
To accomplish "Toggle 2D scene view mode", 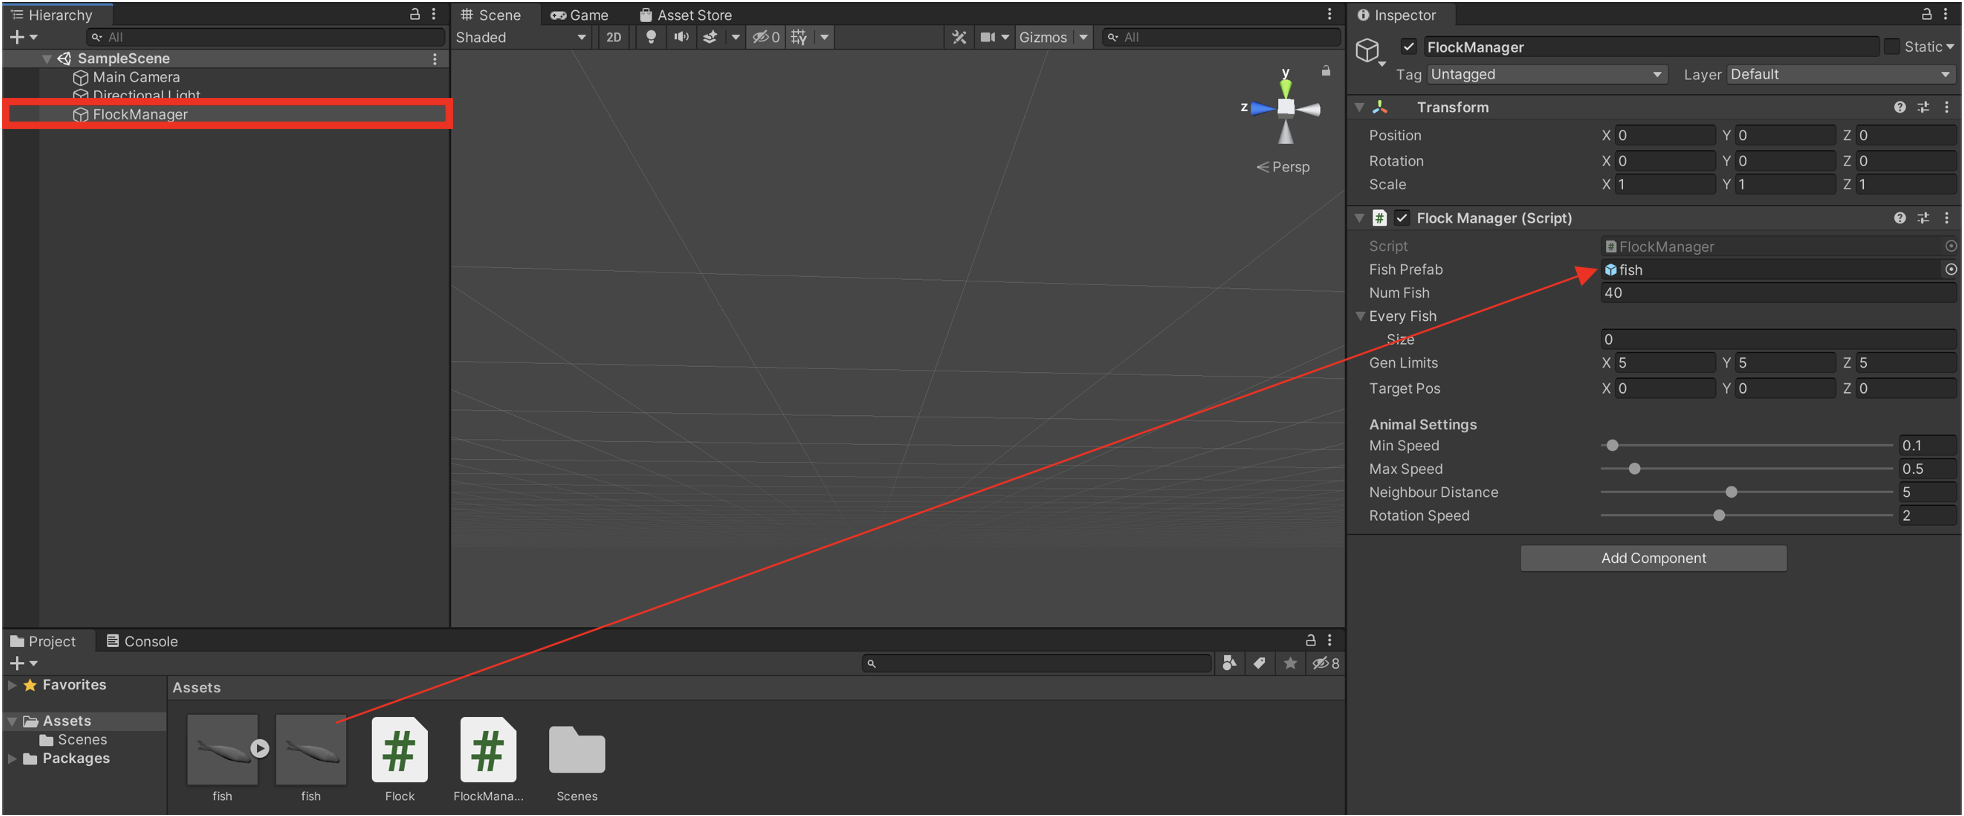I will pos(614,37).
